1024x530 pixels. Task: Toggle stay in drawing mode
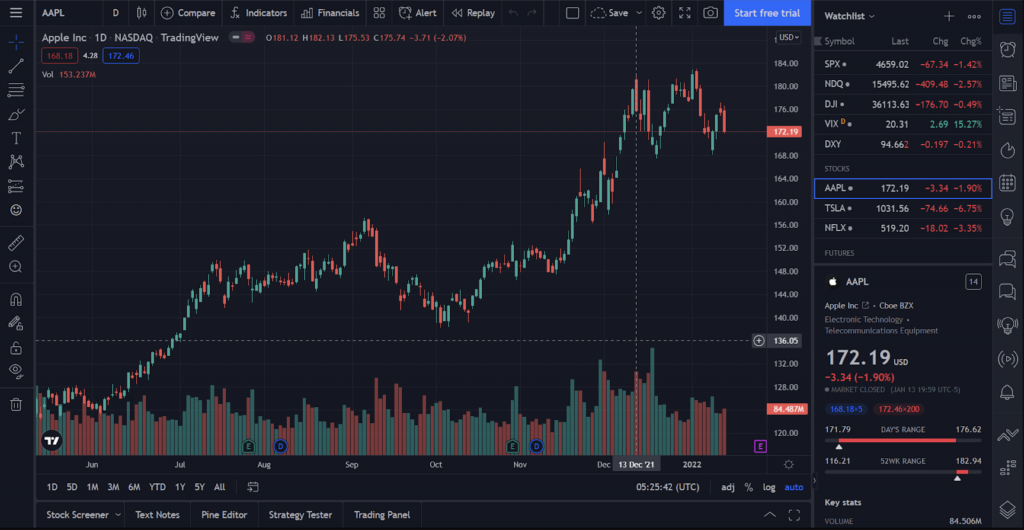pos(16,323)
